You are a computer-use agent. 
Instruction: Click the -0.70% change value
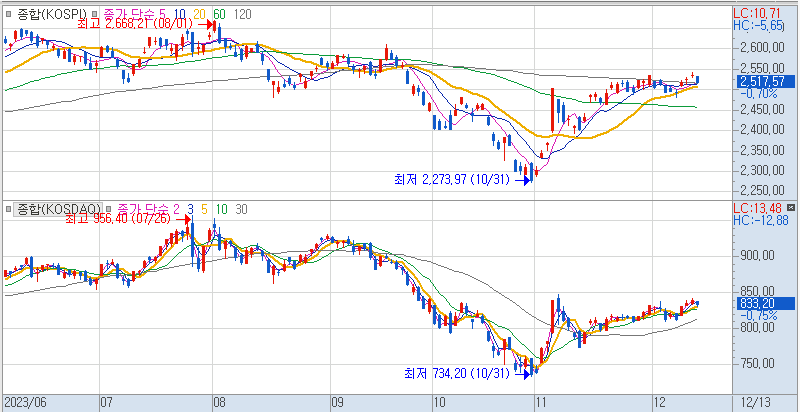point(758,93)
